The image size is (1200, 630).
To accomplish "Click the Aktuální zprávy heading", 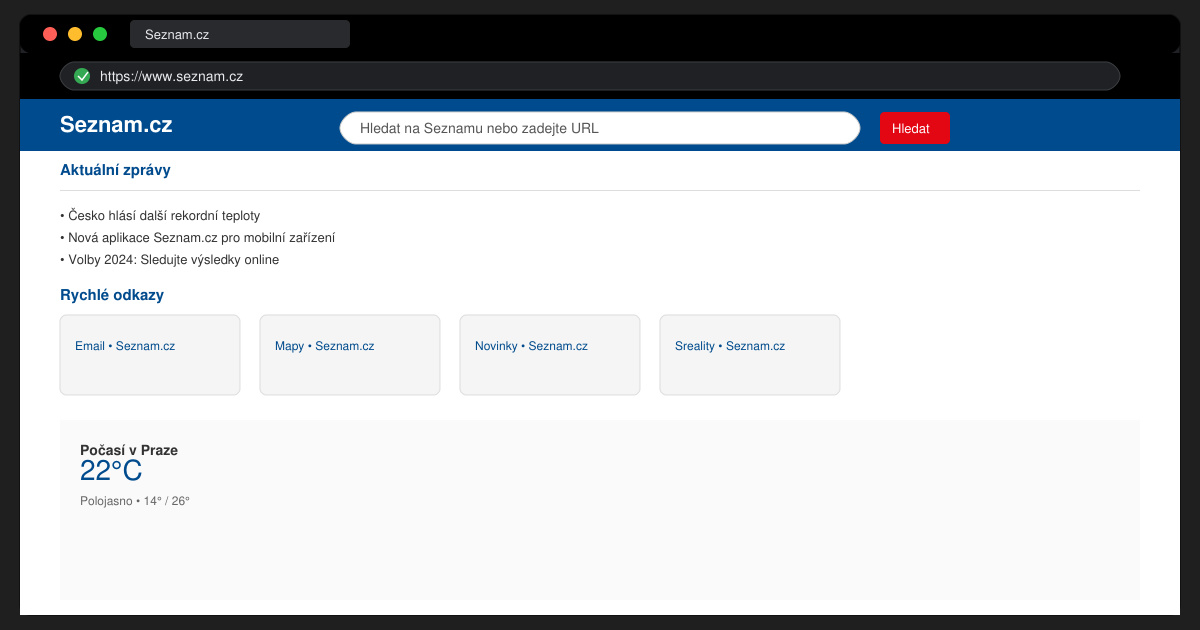I will (115, 170).
